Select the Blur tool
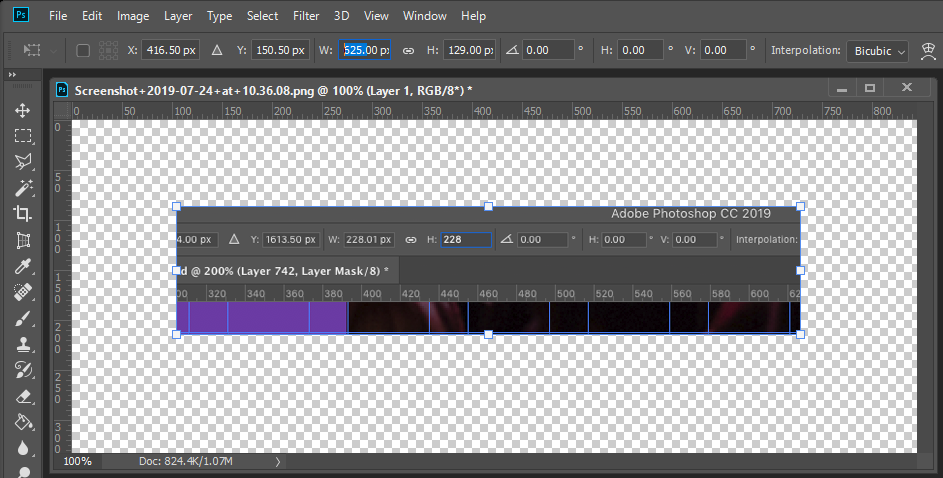The height and width of the screenshot is (478, 943). pyautogui.click(x=23, y=448)
